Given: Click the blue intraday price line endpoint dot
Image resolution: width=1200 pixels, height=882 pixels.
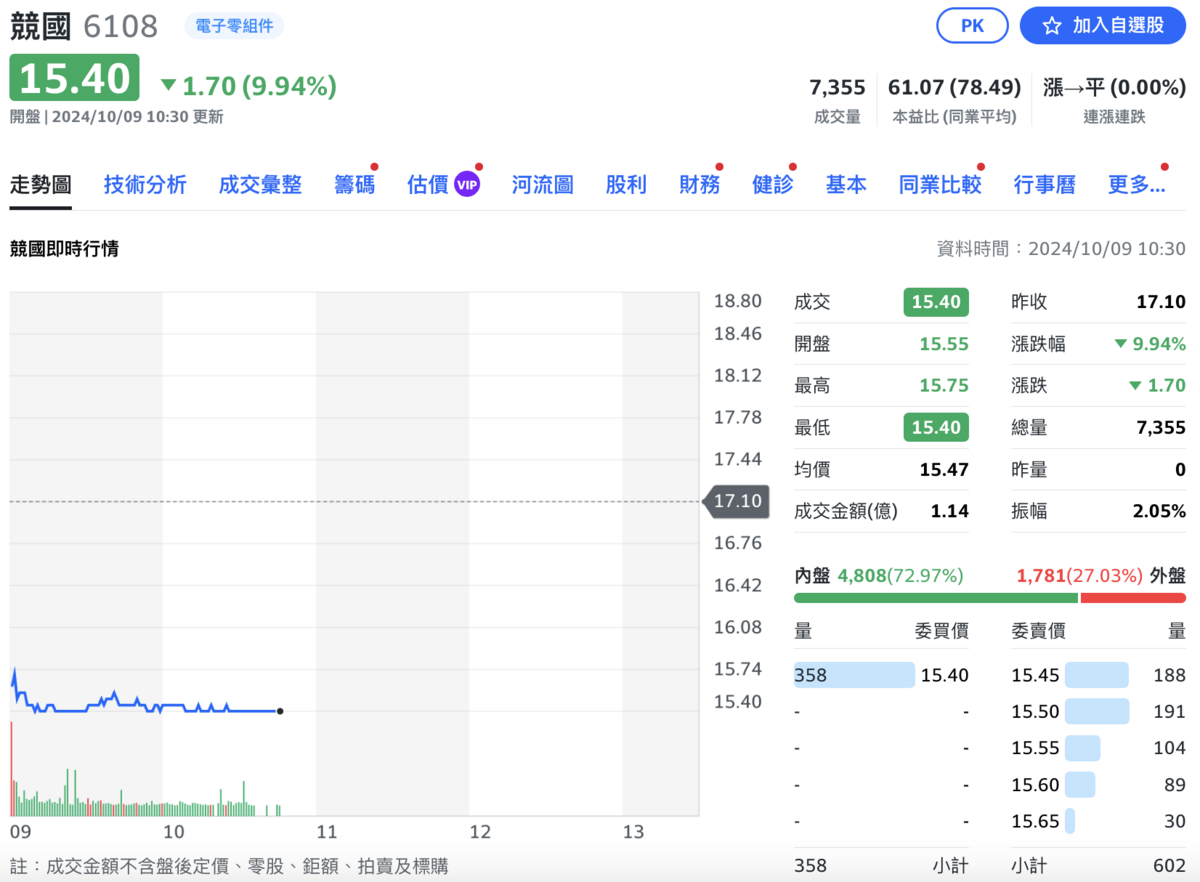Looking at the screenshot, I should pos(280,711).
